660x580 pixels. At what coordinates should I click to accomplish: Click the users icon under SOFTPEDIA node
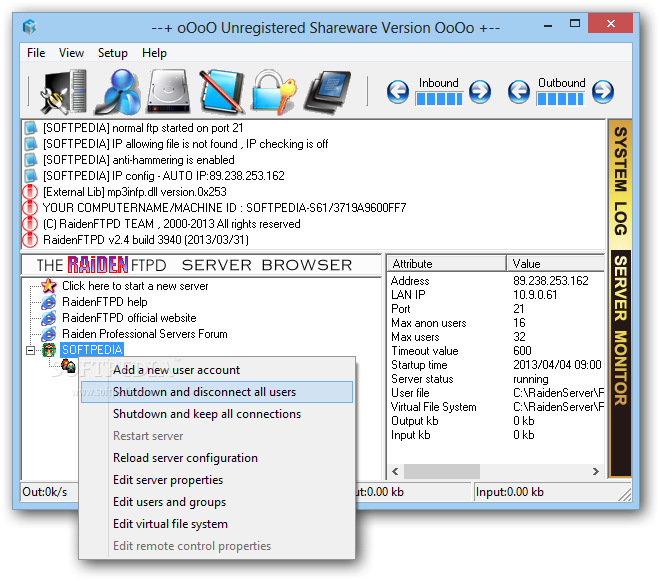tap(68, 366)
